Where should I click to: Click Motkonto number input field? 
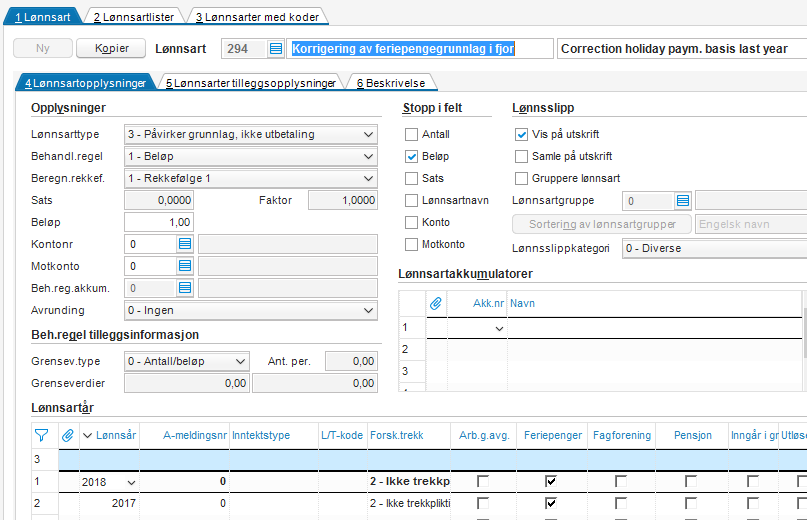point(151,266)
